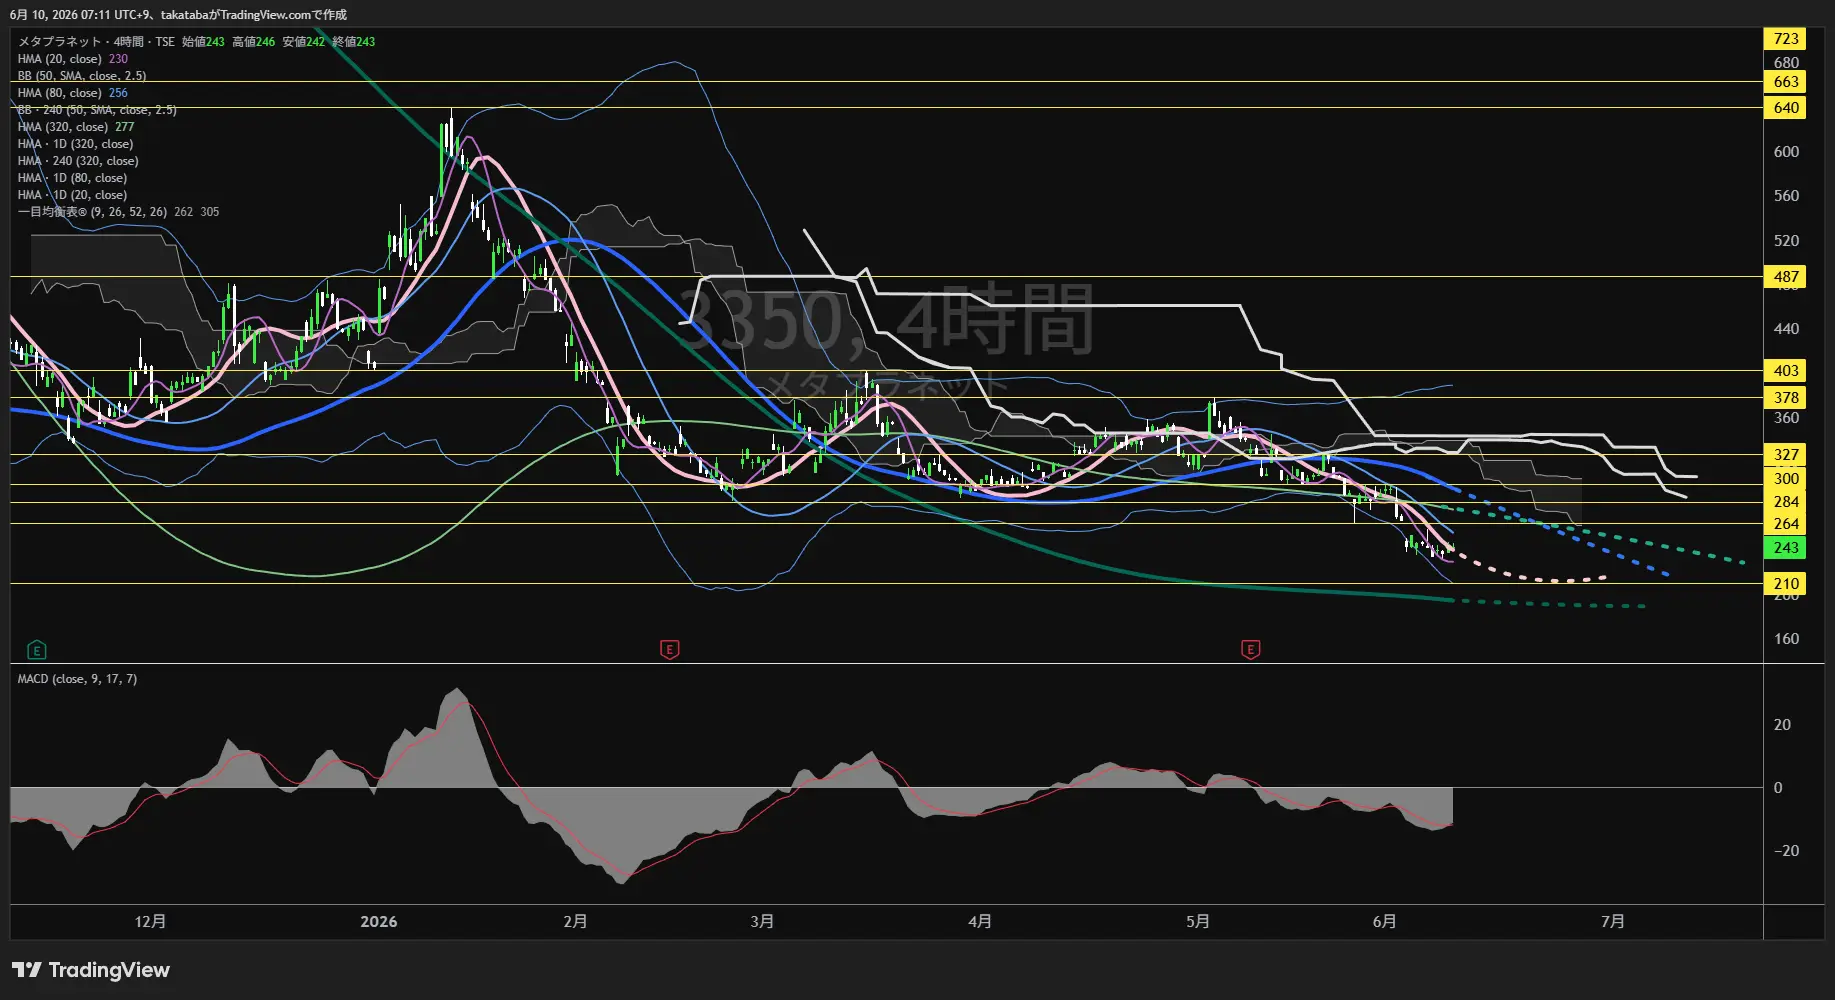This screenshot has height=1000, width=1835.
Task: Click the 160 value on the price axis
Action: coord(1786,639)
